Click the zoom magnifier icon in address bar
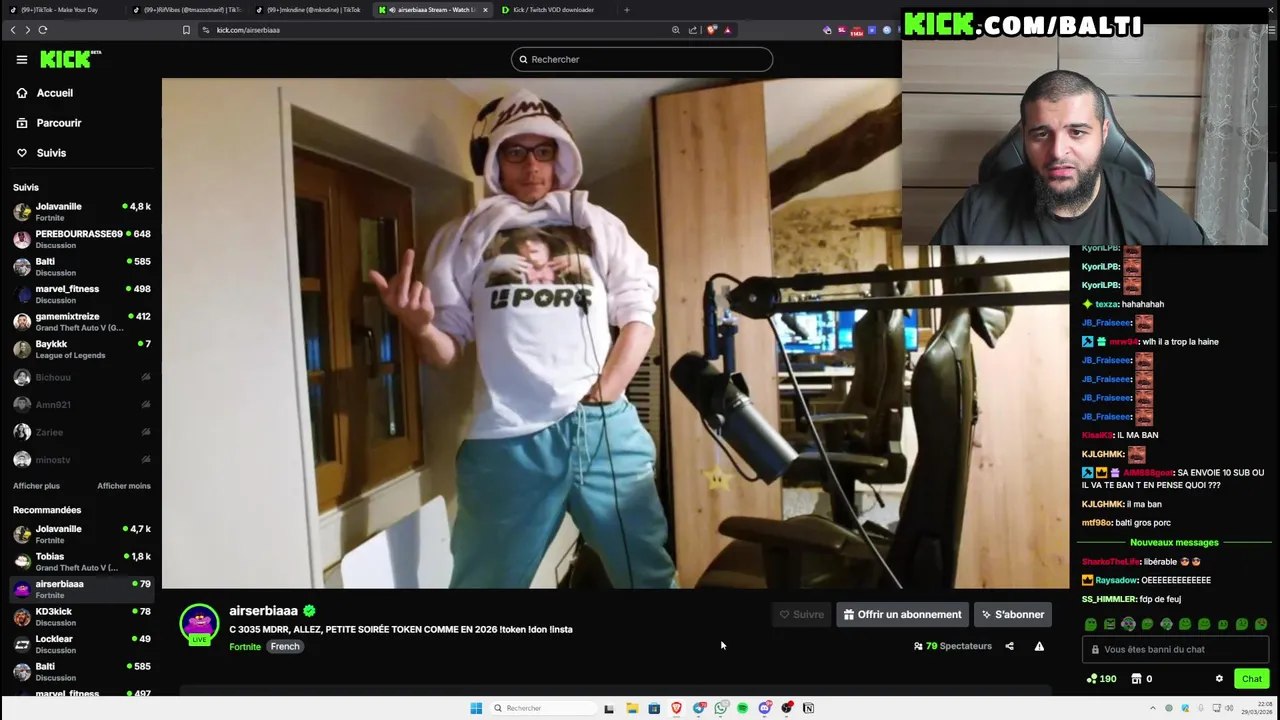 tap(676, 30)
